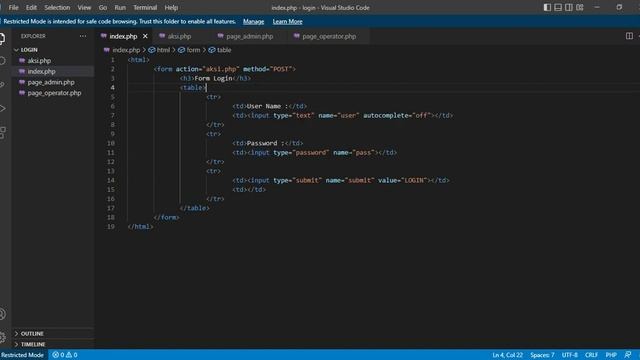This screenshot has height=360, width=640.
Task: Toggle secondary side bar layout icon
Action: click(x=569, y=7)
